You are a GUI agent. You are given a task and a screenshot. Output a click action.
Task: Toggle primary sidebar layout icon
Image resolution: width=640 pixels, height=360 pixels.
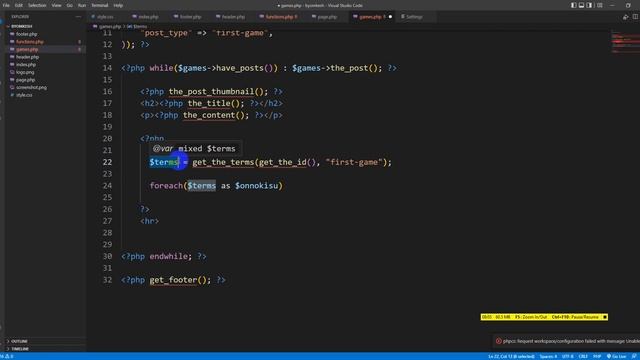(x=573, y=5)
